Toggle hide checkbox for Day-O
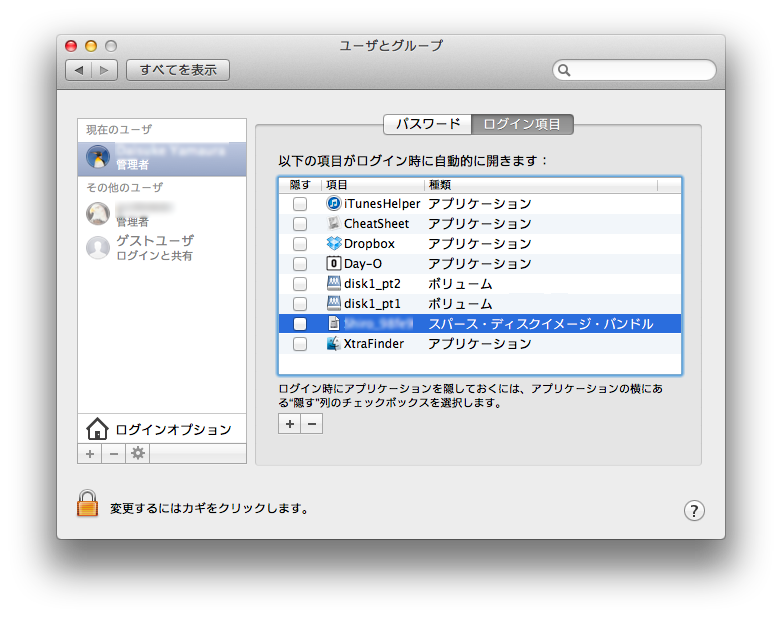The image size is (782, 618). (300, 263)
